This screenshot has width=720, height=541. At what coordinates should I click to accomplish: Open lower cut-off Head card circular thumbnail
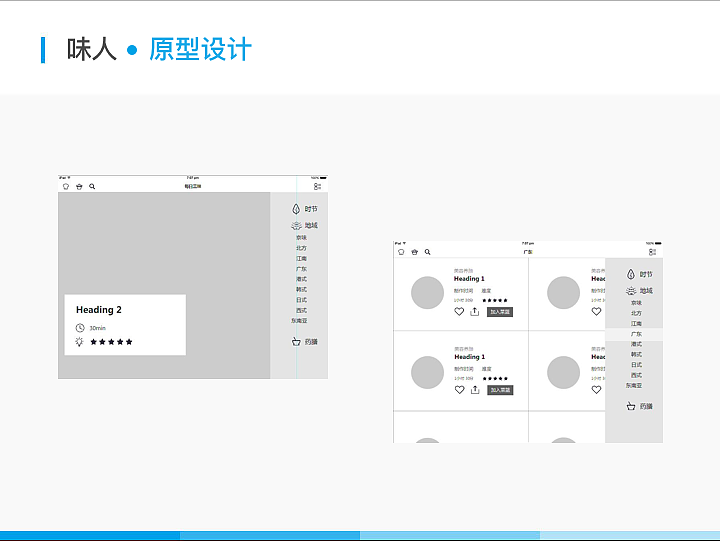pyautogui.click(x=563, y=372)
